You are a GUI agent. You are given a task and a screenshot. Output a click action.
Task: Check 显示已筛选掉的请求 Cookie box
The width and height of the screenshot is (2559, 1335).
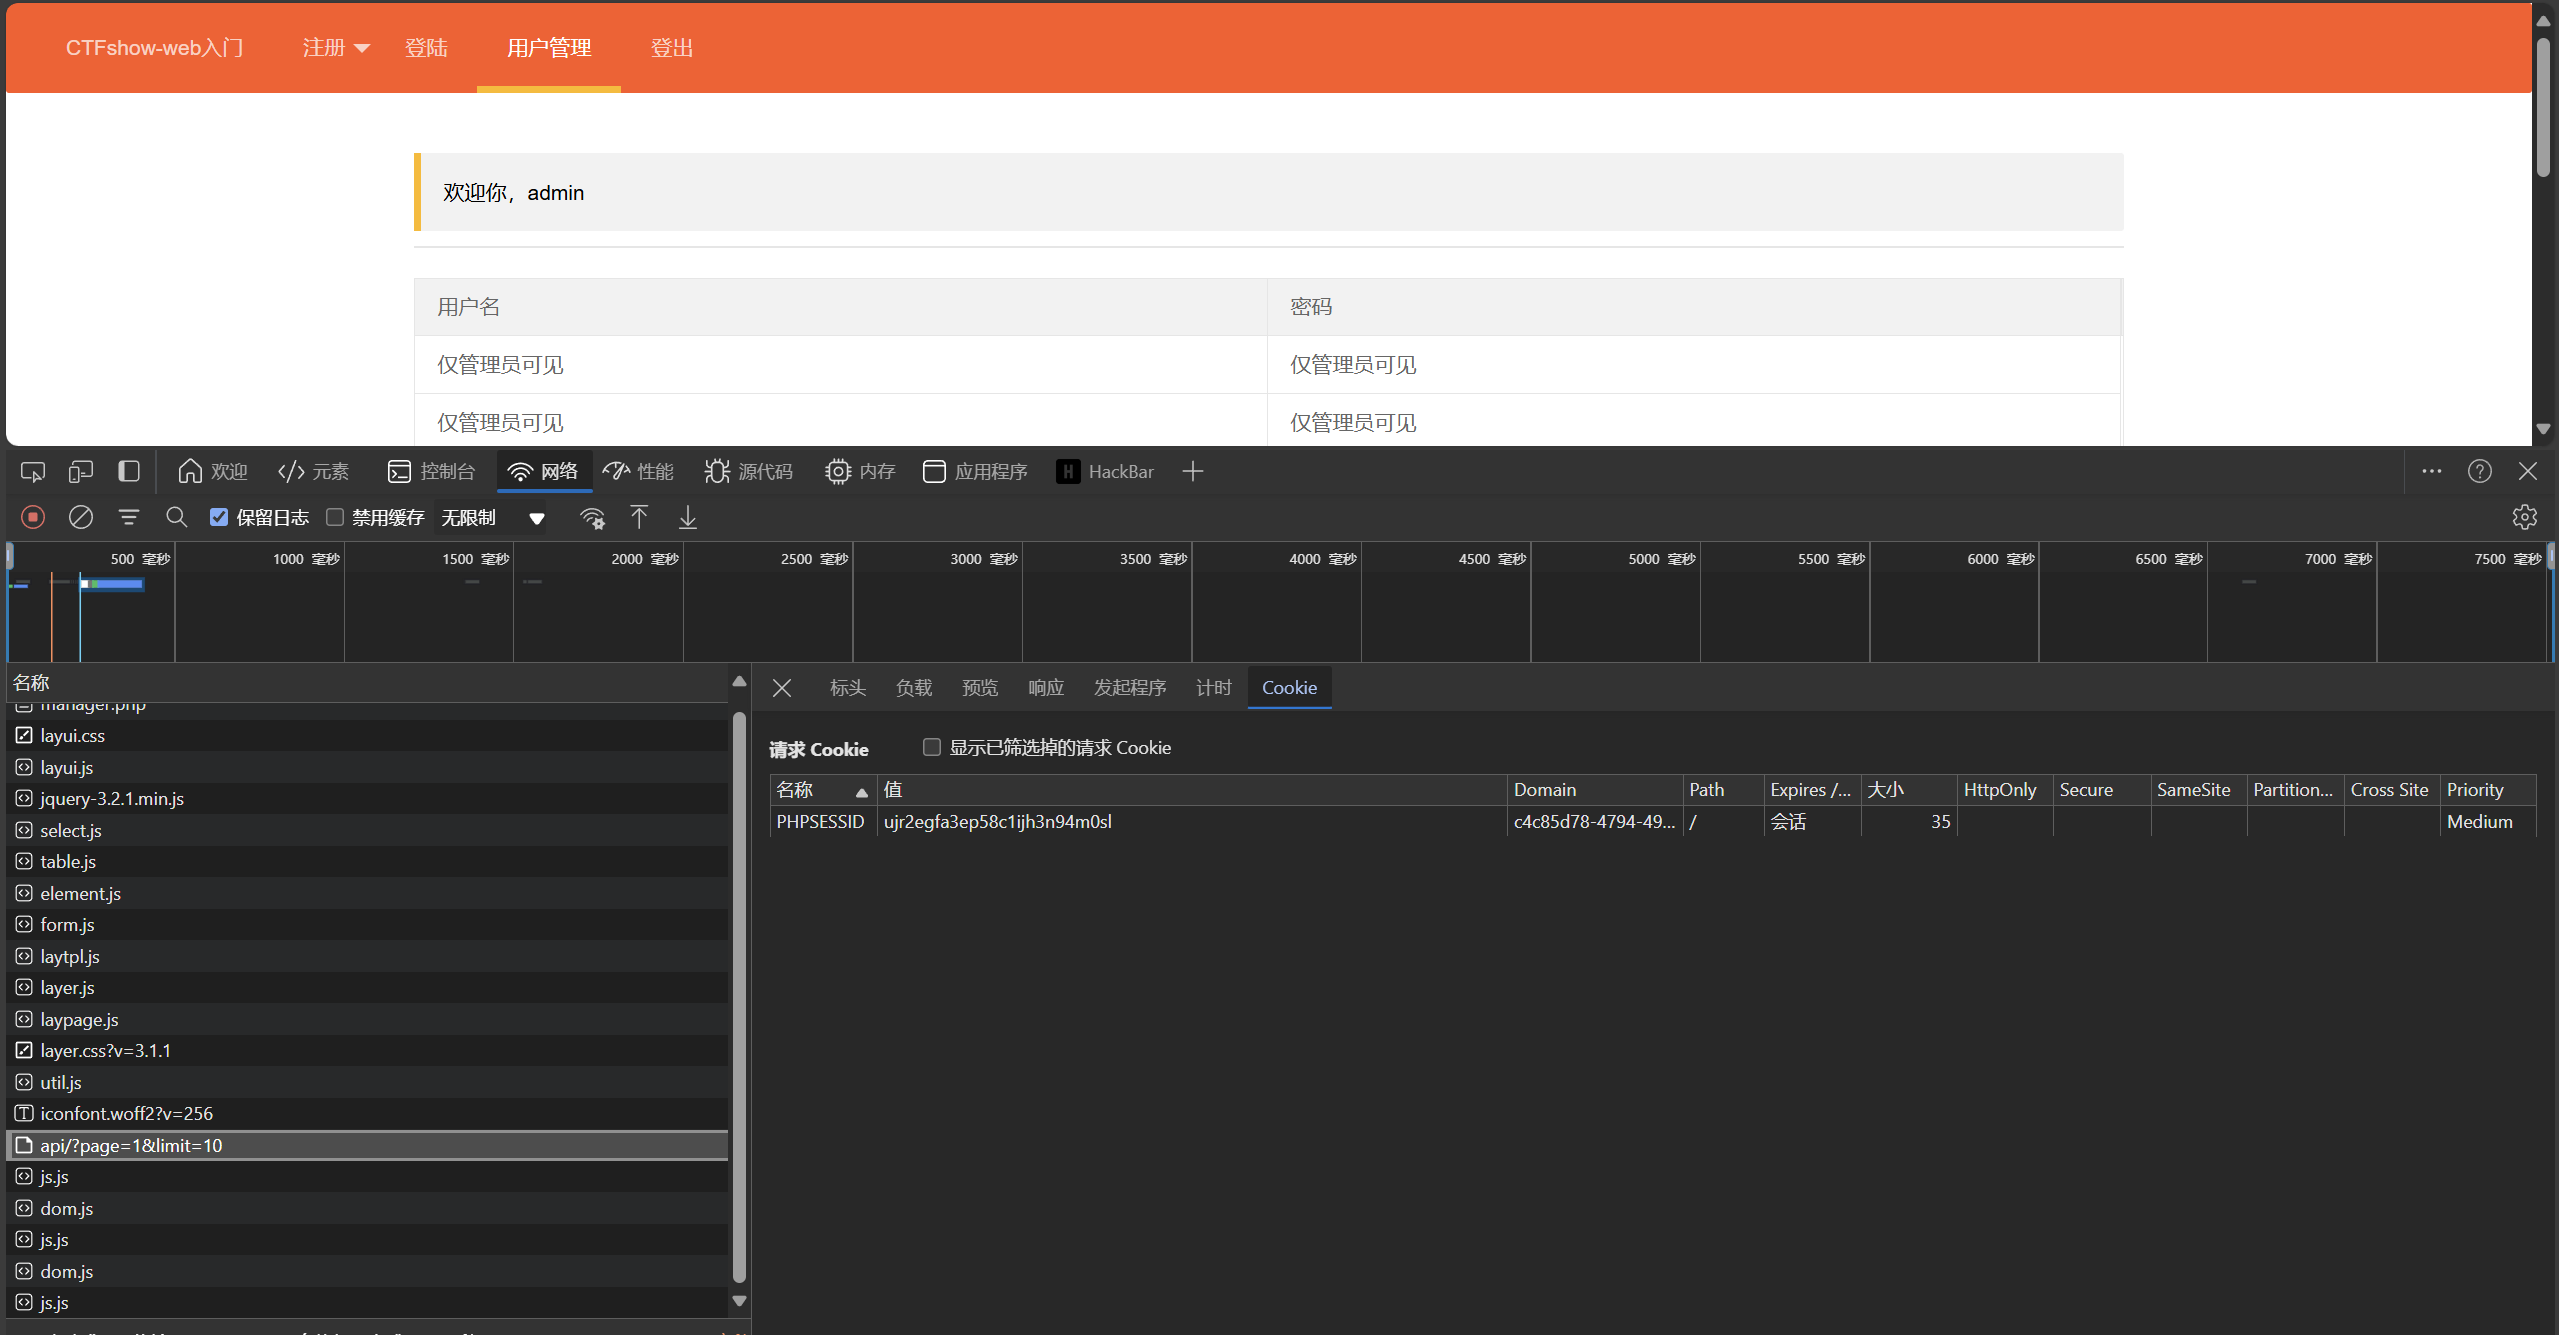pyautogui.click(x=931, y=747)
